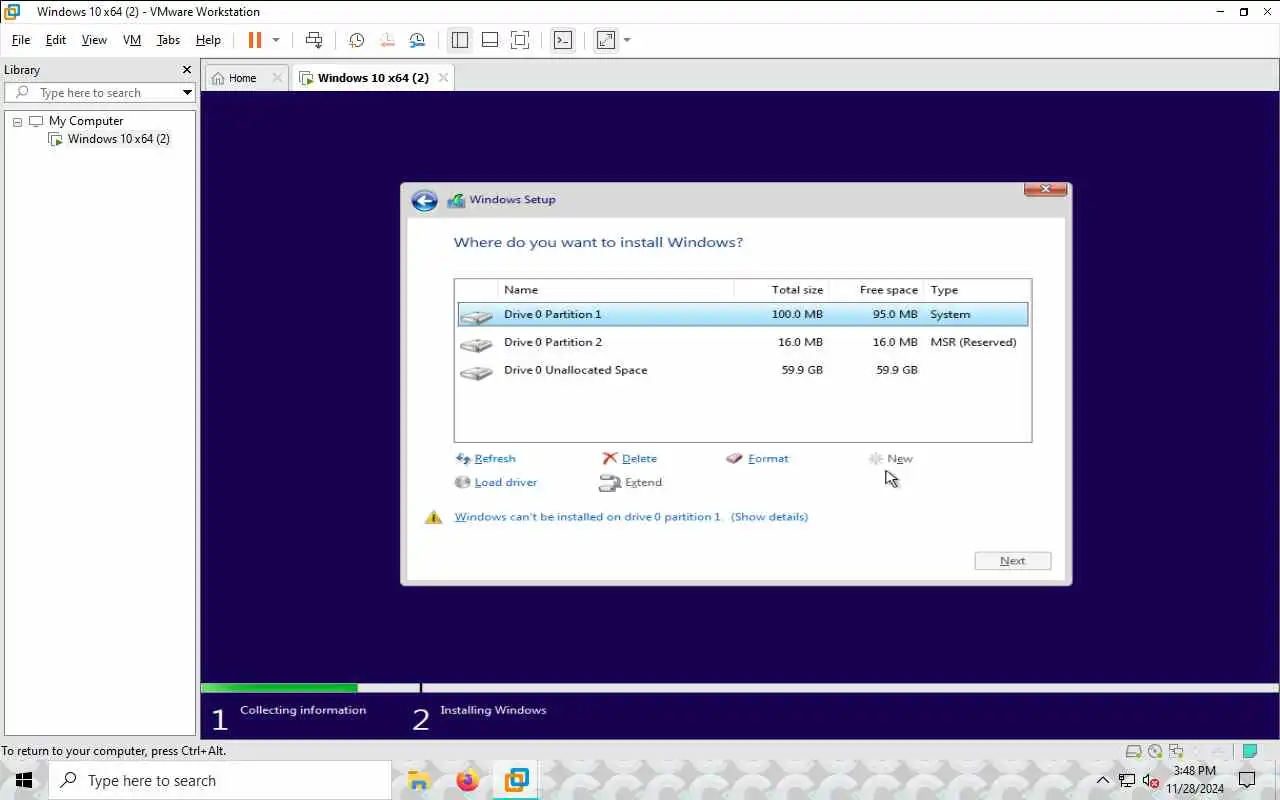Click the CD/DVD device status icon
The image size is (1280, 800).
click(x=1155, y=751)
